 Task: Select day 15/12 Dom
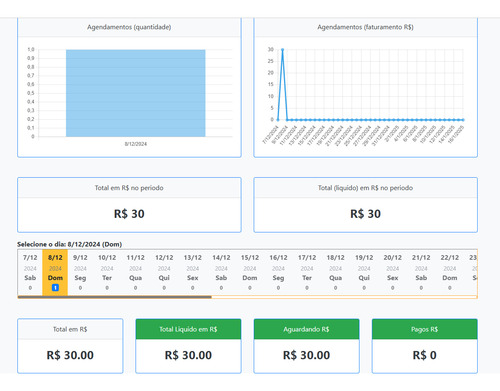click(250, 272)
